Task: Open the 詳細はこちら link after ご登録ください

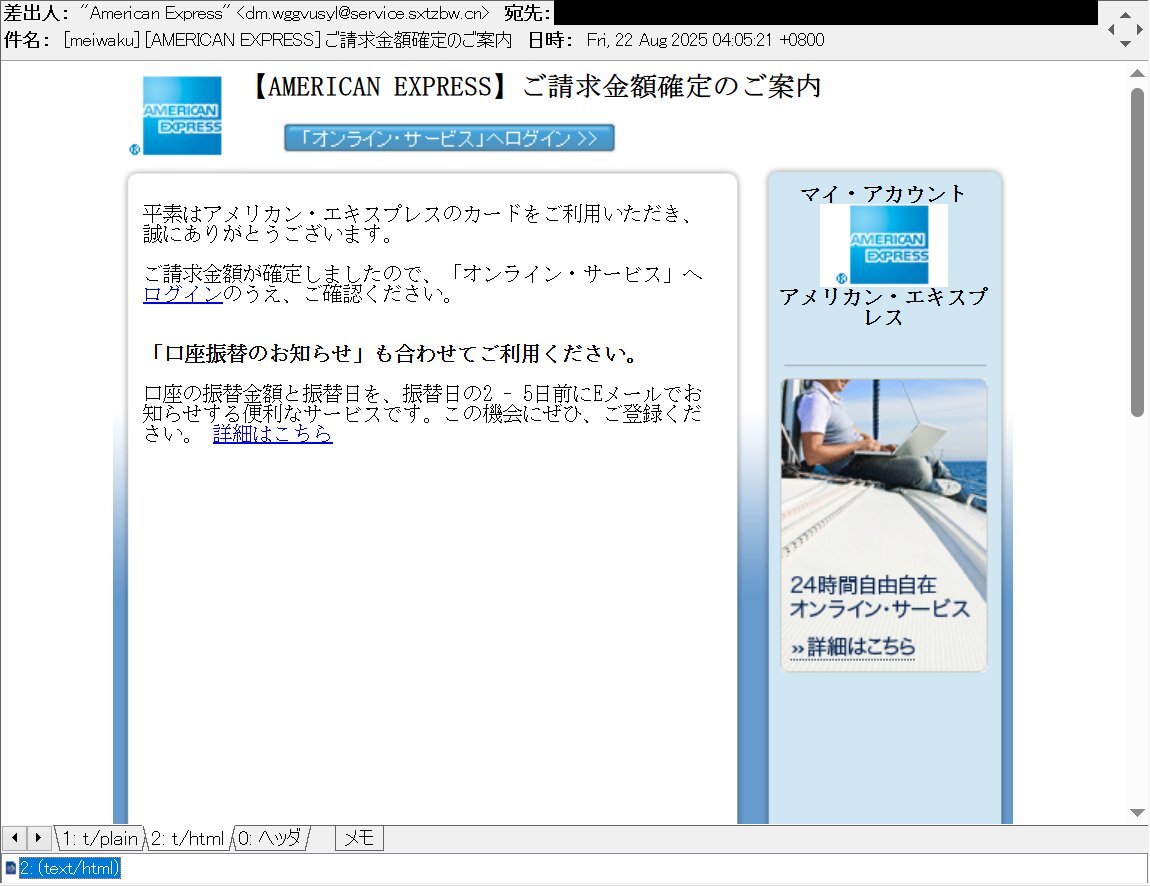Action: pos(273,434)
